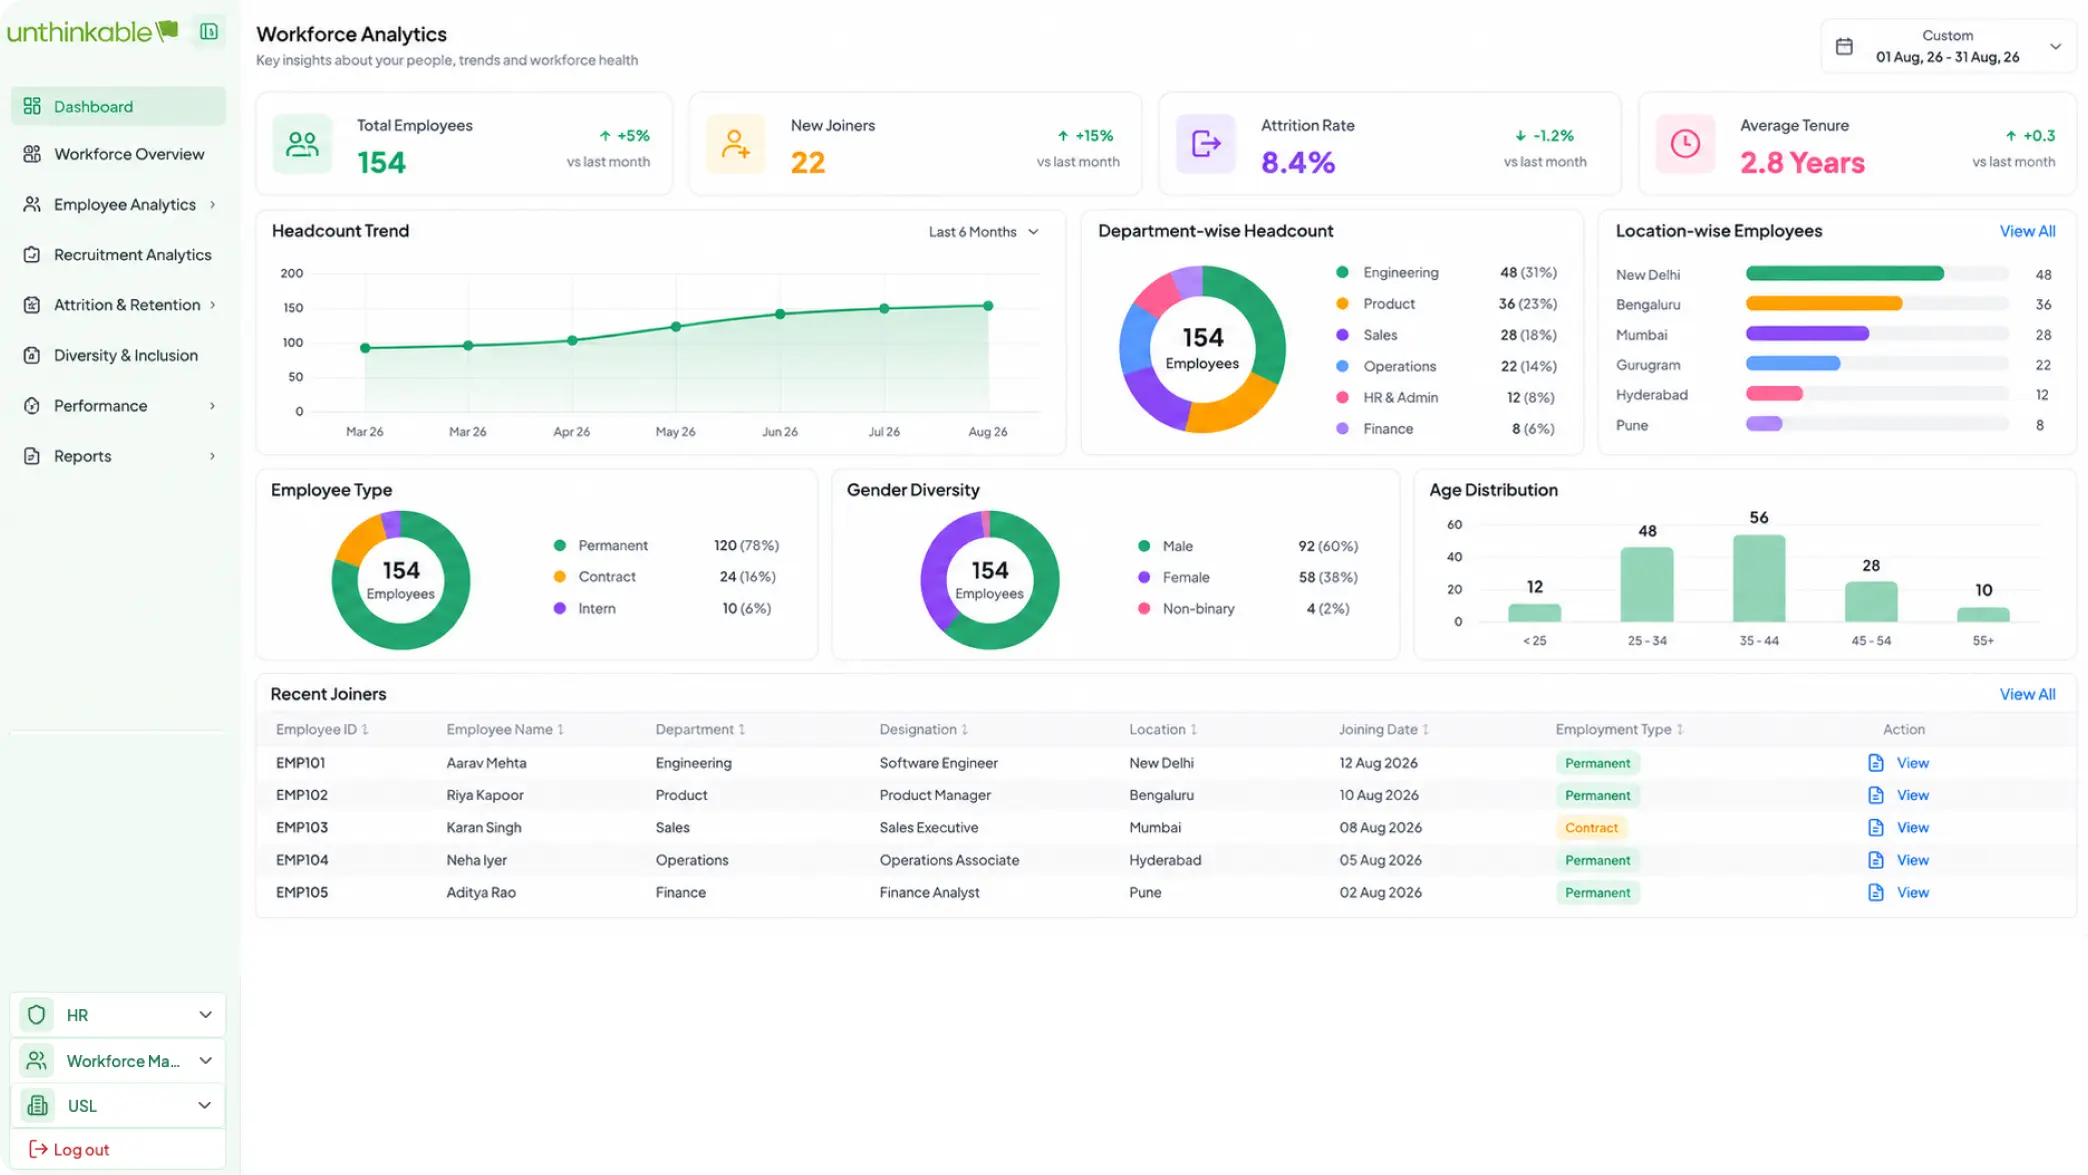Viewport: 2088px width, 1175px height.
Task: View Aarav Mehta's record
Action: click(1912, 763)
